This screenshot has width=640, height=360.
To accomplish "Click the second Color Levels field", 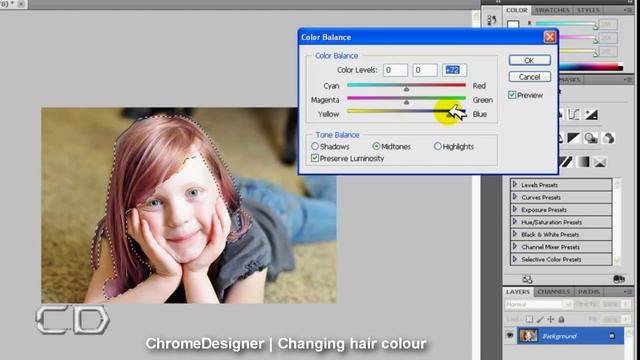I will tap(425, 70).
